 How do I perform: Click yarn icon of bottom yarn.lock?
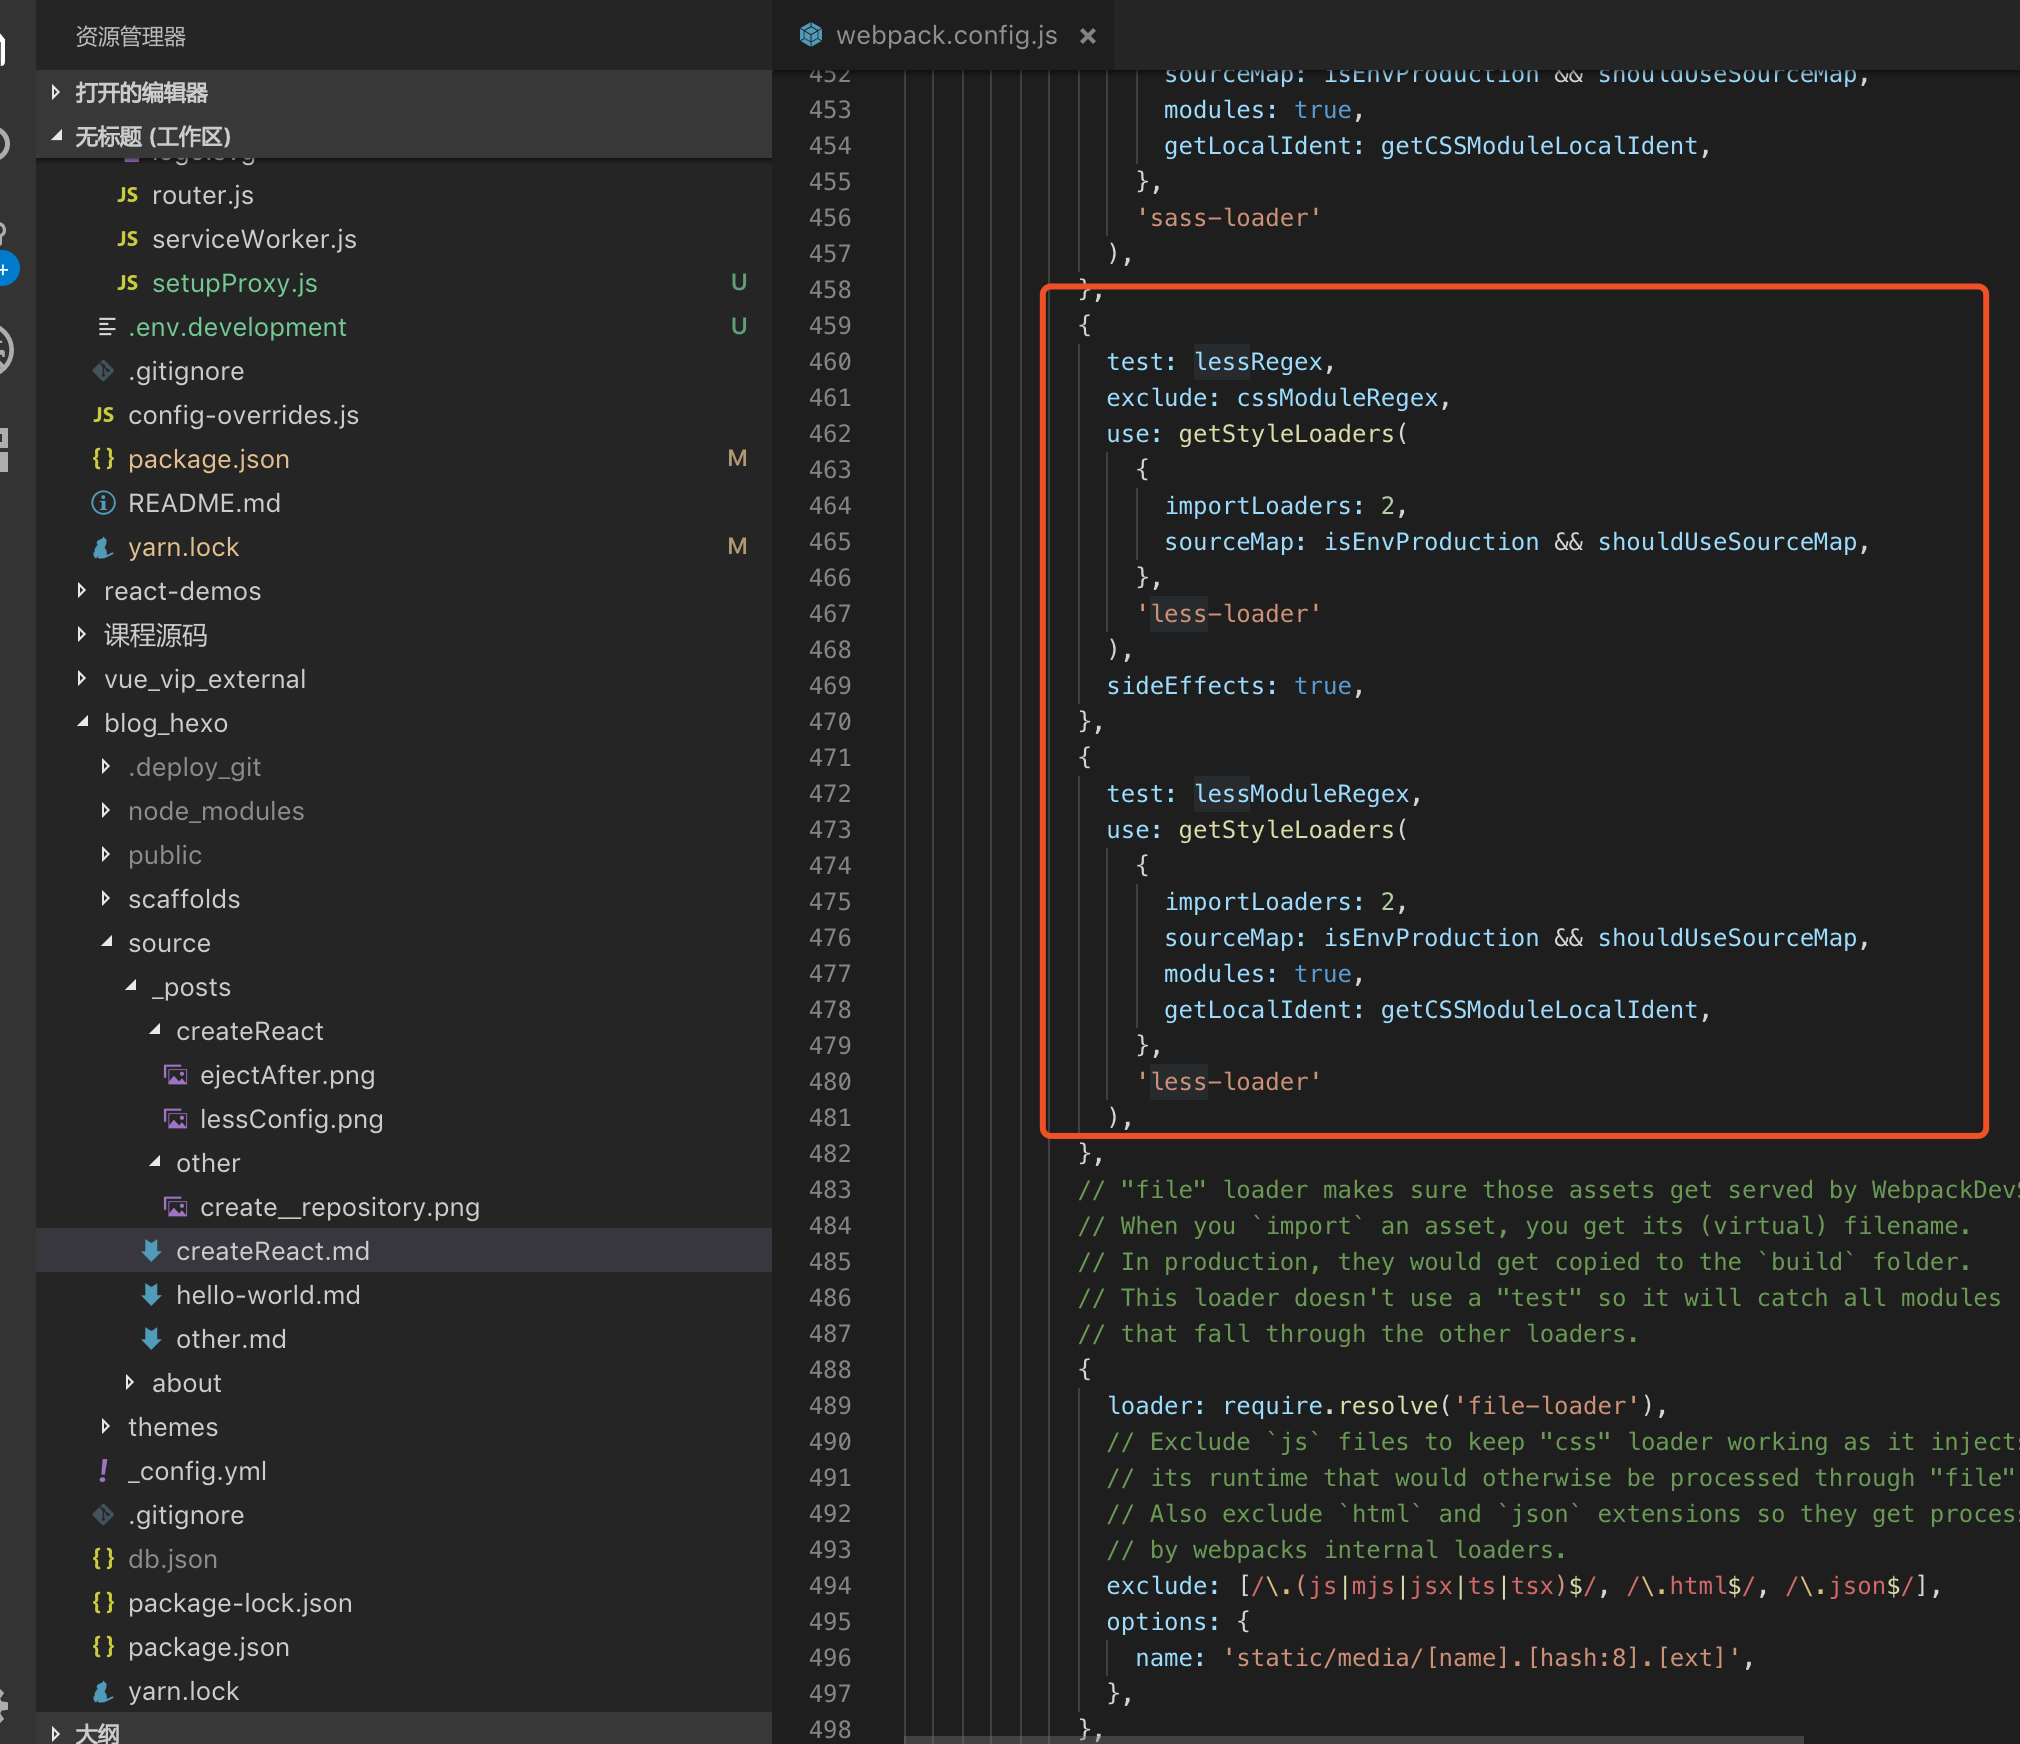pyautogui.click(x=104, y=1691)
